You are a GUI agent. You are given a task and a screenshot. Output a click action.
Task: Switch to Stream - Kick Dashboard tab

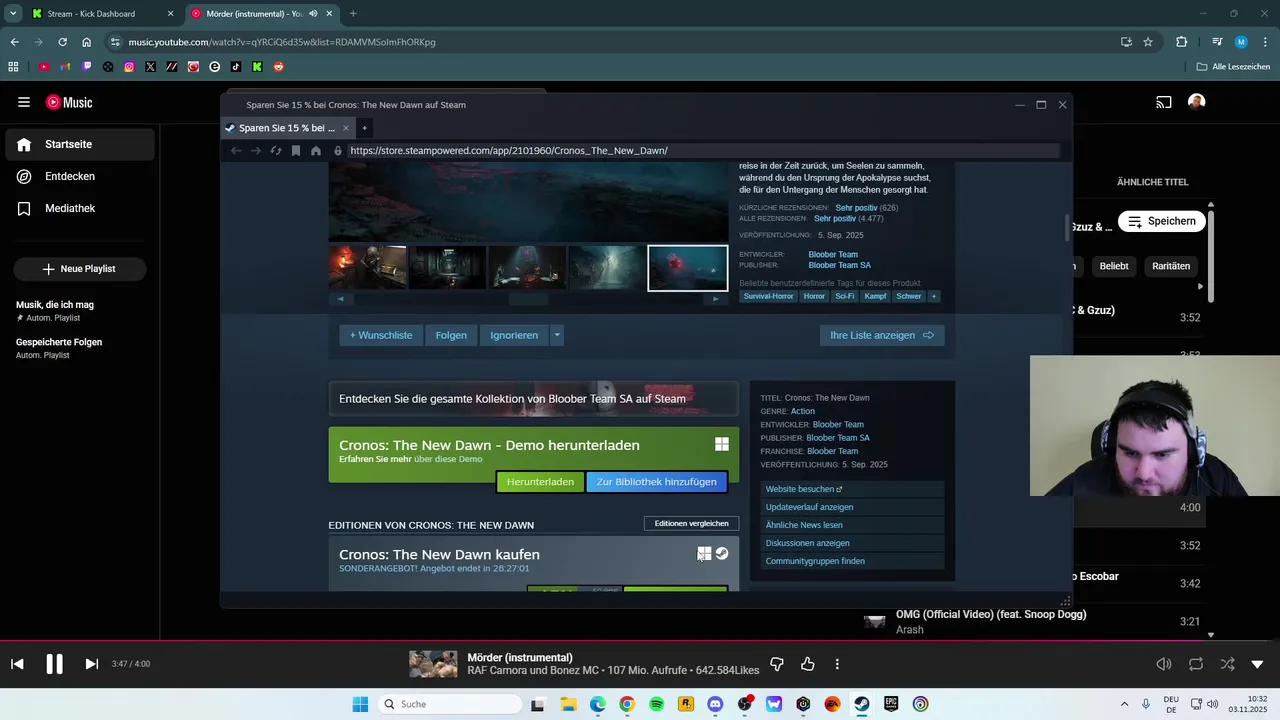(91, 14)
